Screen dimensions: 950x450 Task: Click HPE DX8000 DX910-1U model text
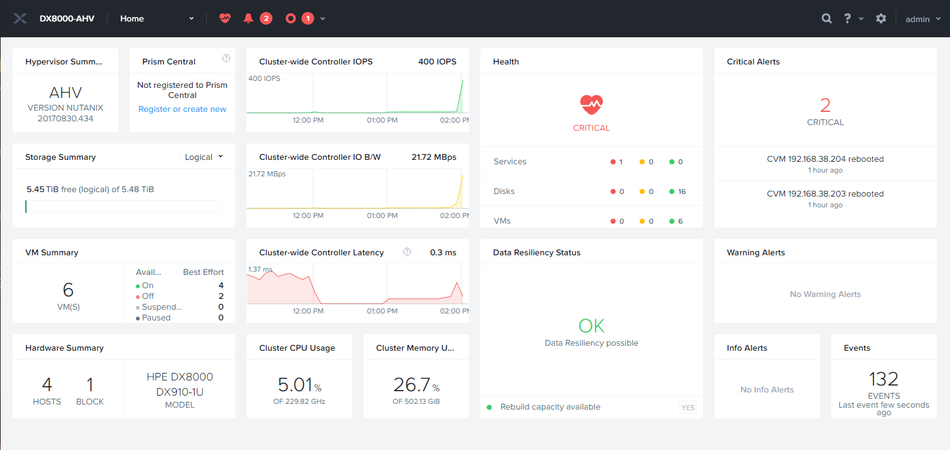(x=180, y=384)
